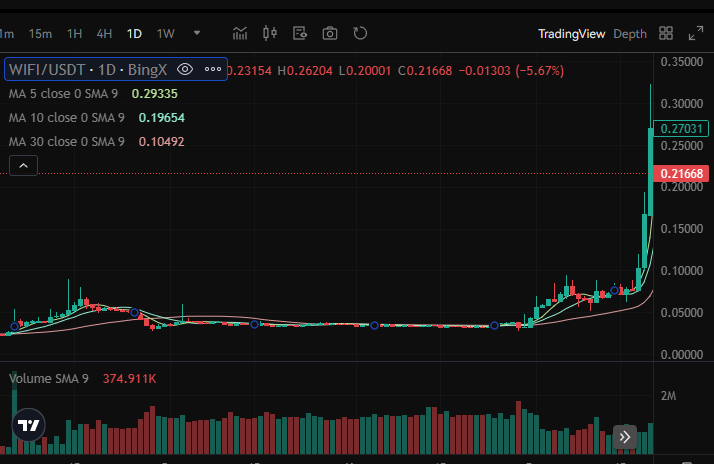This screenshot has width=714, height=464.
Task: Switch to the Depth chart view
Action: coord(630,34)
